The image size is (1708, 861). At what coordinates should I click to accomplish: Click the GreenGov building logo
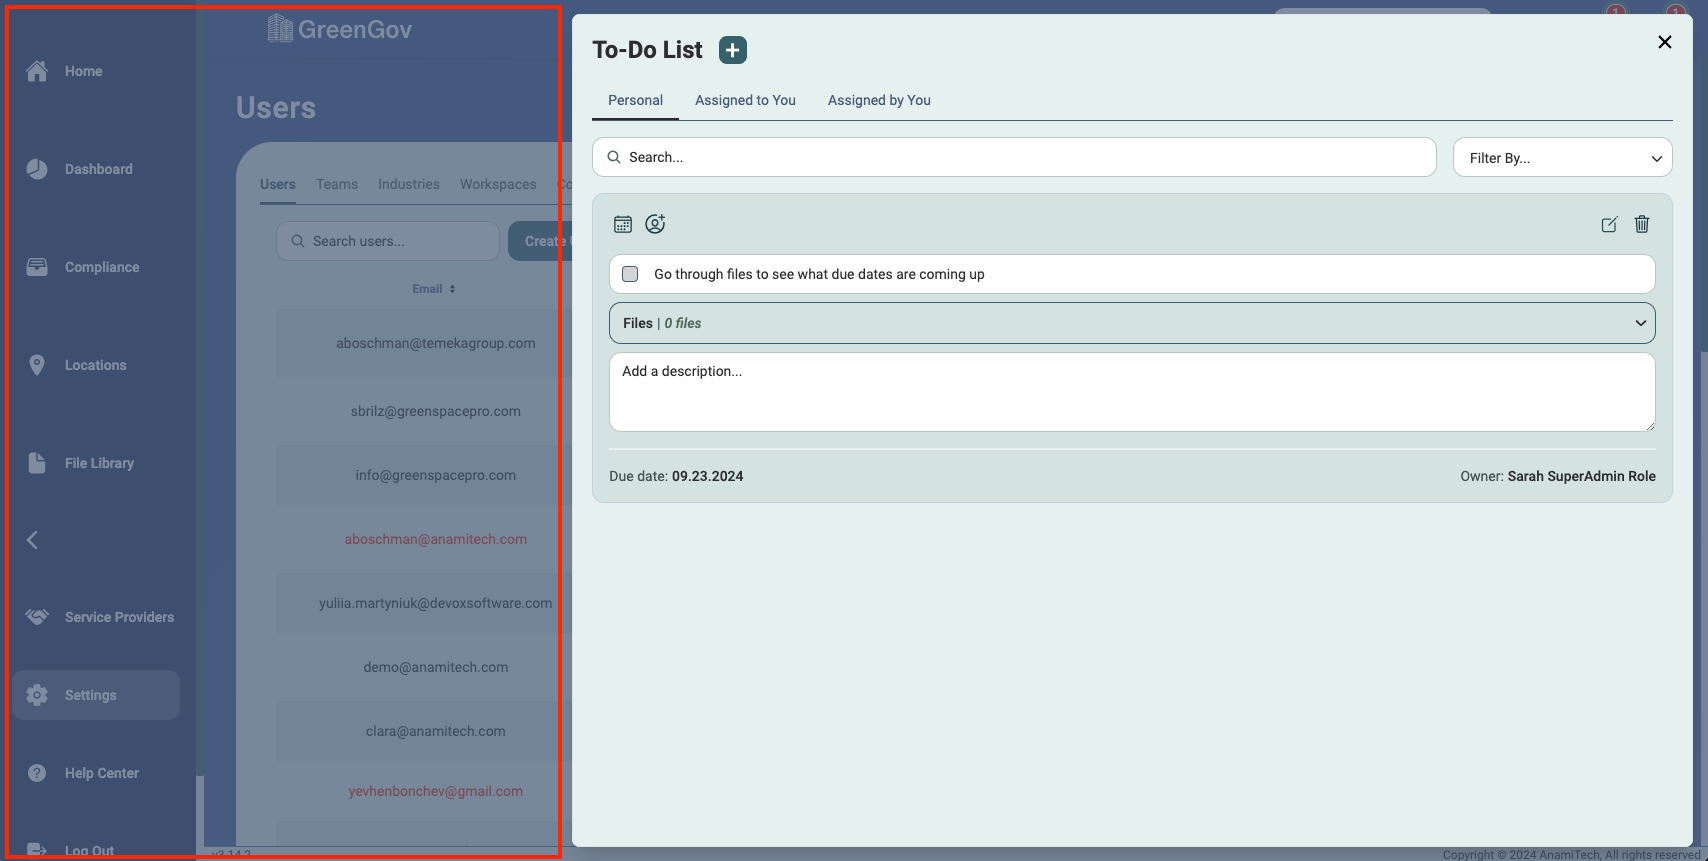(x=280, y=29)
